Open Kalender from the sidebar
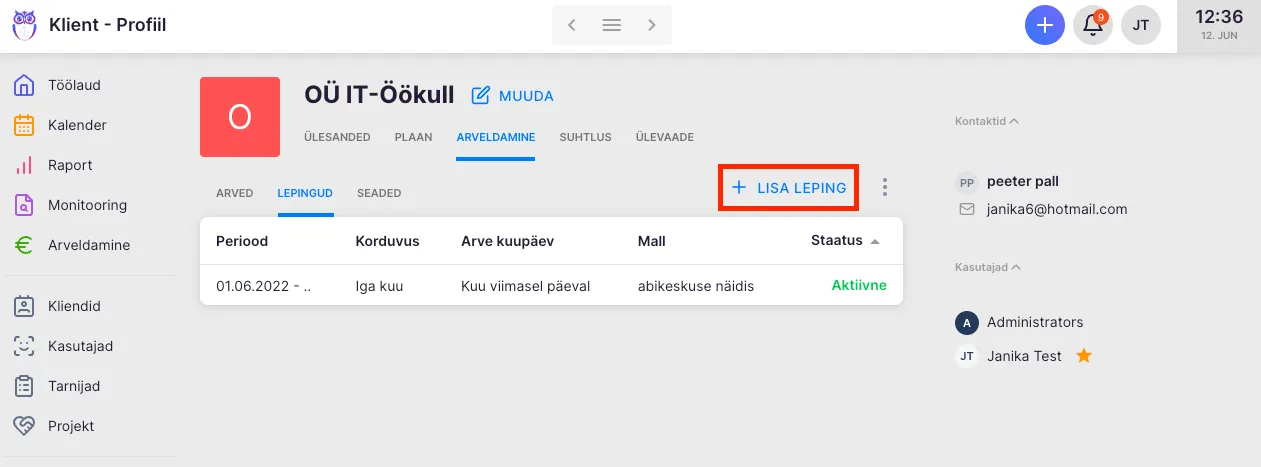The image size is (1261, 467). coord(25,125)
